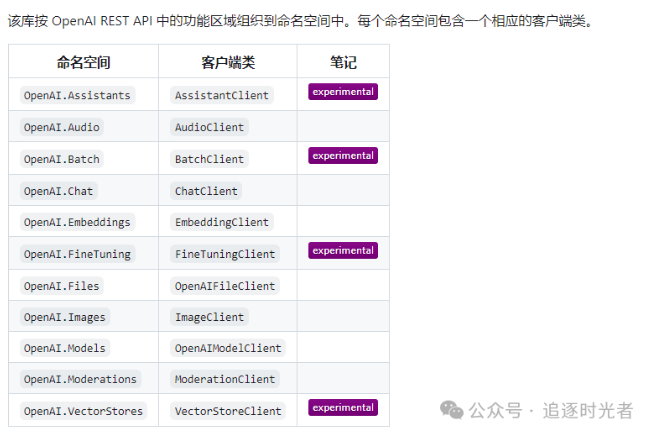Click the WeChat logo in the watermark
The width and height of the screenshot is (666, 441).
point(452,410)
